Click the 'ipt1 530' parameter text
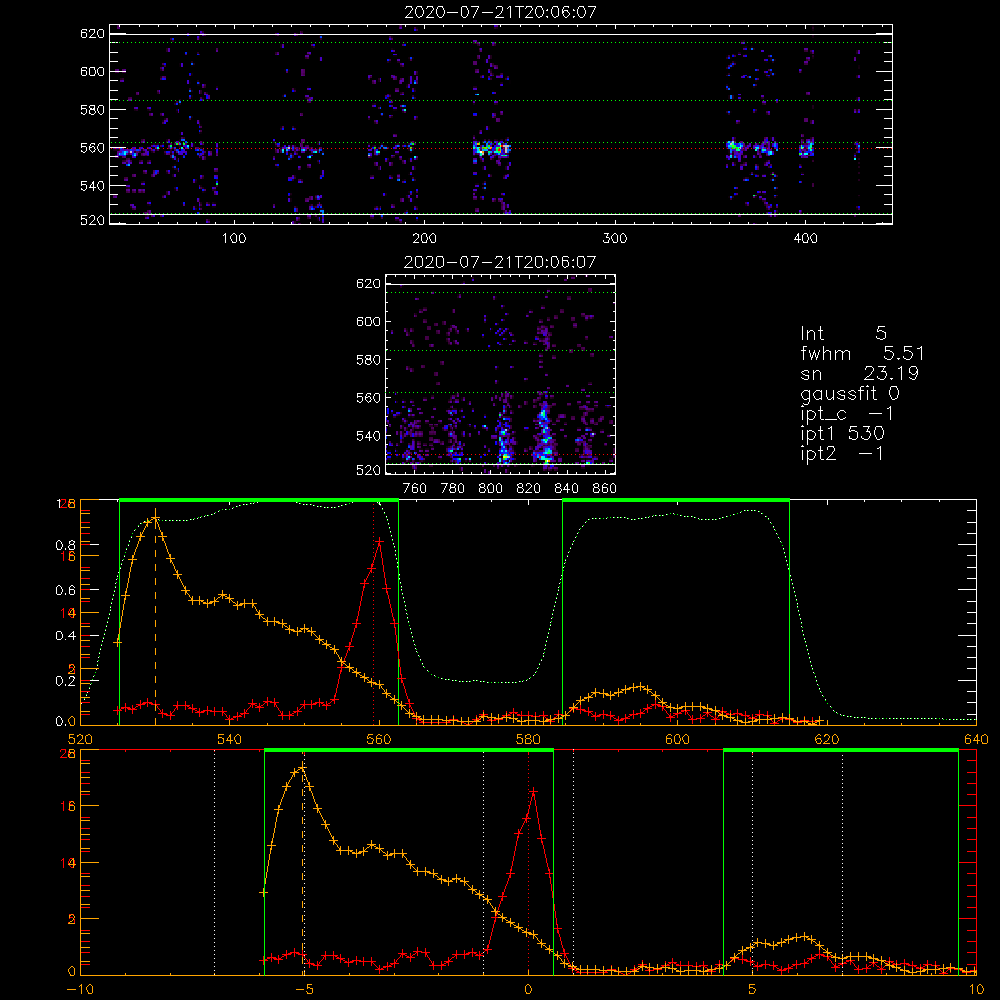This screenshot has width=1000, height=1000. [842, 434]
